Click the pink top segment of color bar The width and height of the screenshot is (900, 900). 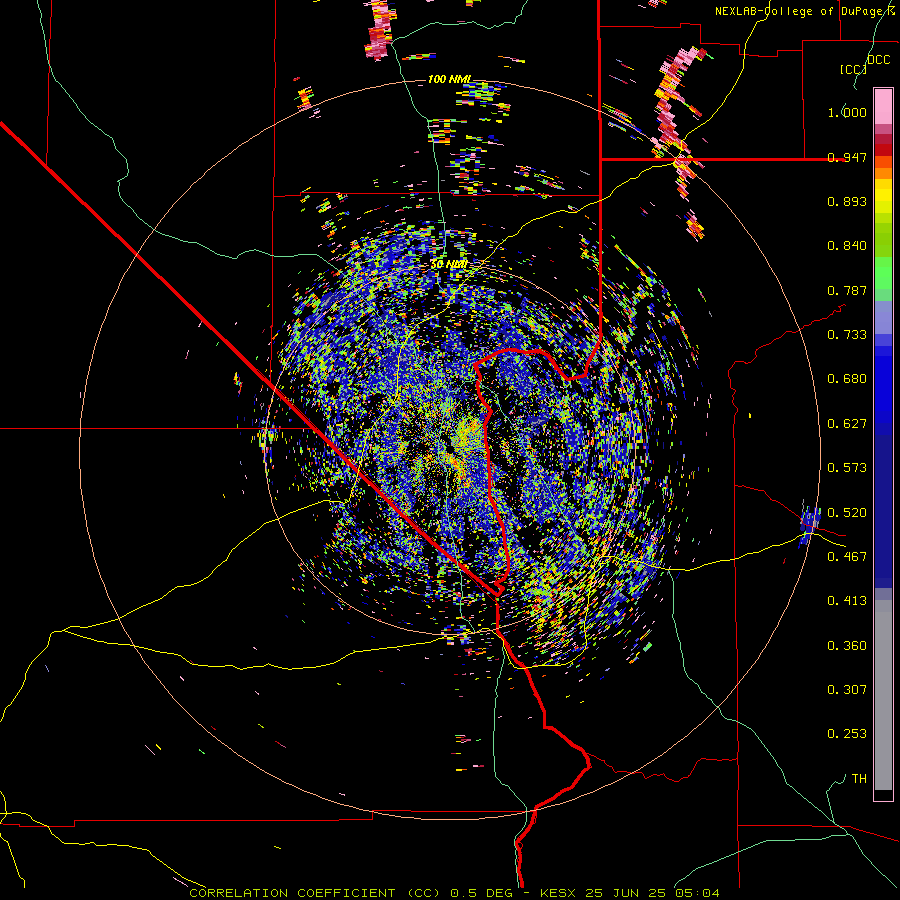pyautogui.click(x=883, y=106)
